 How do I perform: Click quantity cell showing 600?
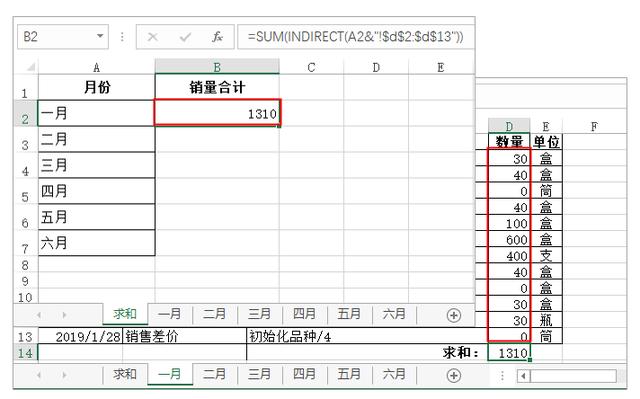click(509, 239)
